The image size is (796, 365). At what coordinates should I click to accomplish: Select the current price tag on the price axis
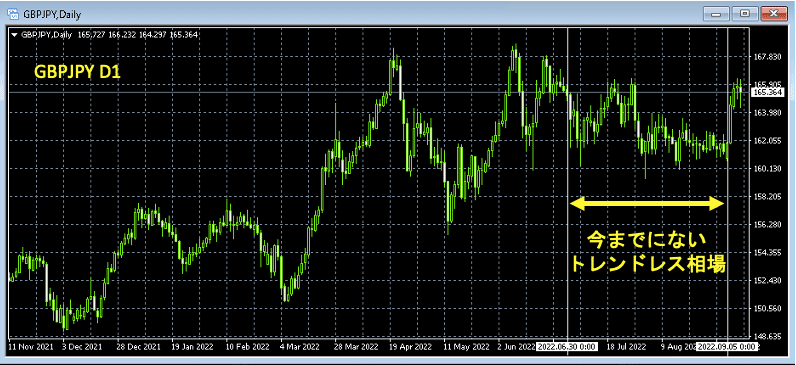coord(768,92)
